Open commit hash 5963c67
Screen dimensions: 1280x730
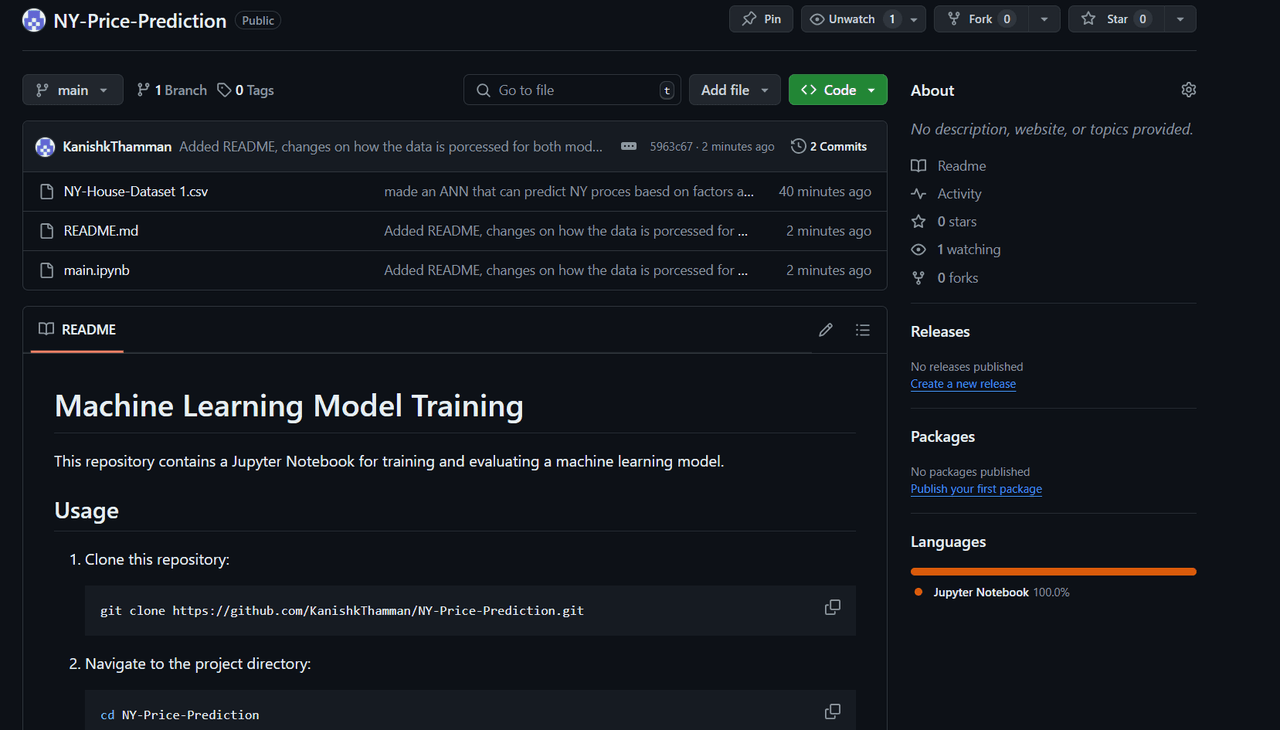[x=671, y=147]
